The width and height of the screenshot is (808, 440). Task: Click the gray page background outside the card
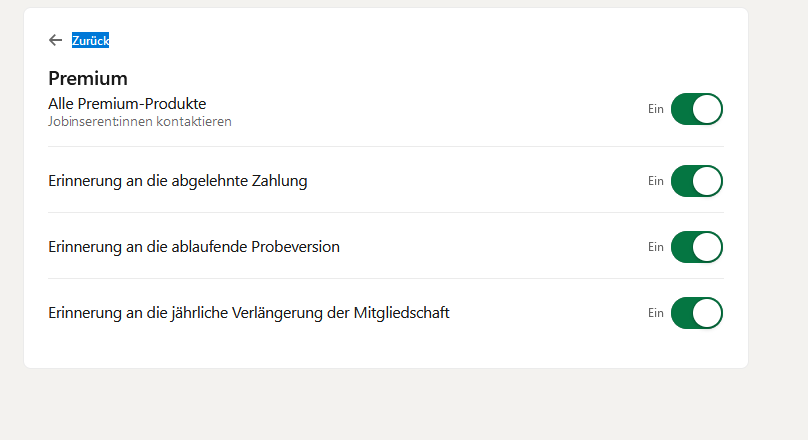tap(400, 405)
